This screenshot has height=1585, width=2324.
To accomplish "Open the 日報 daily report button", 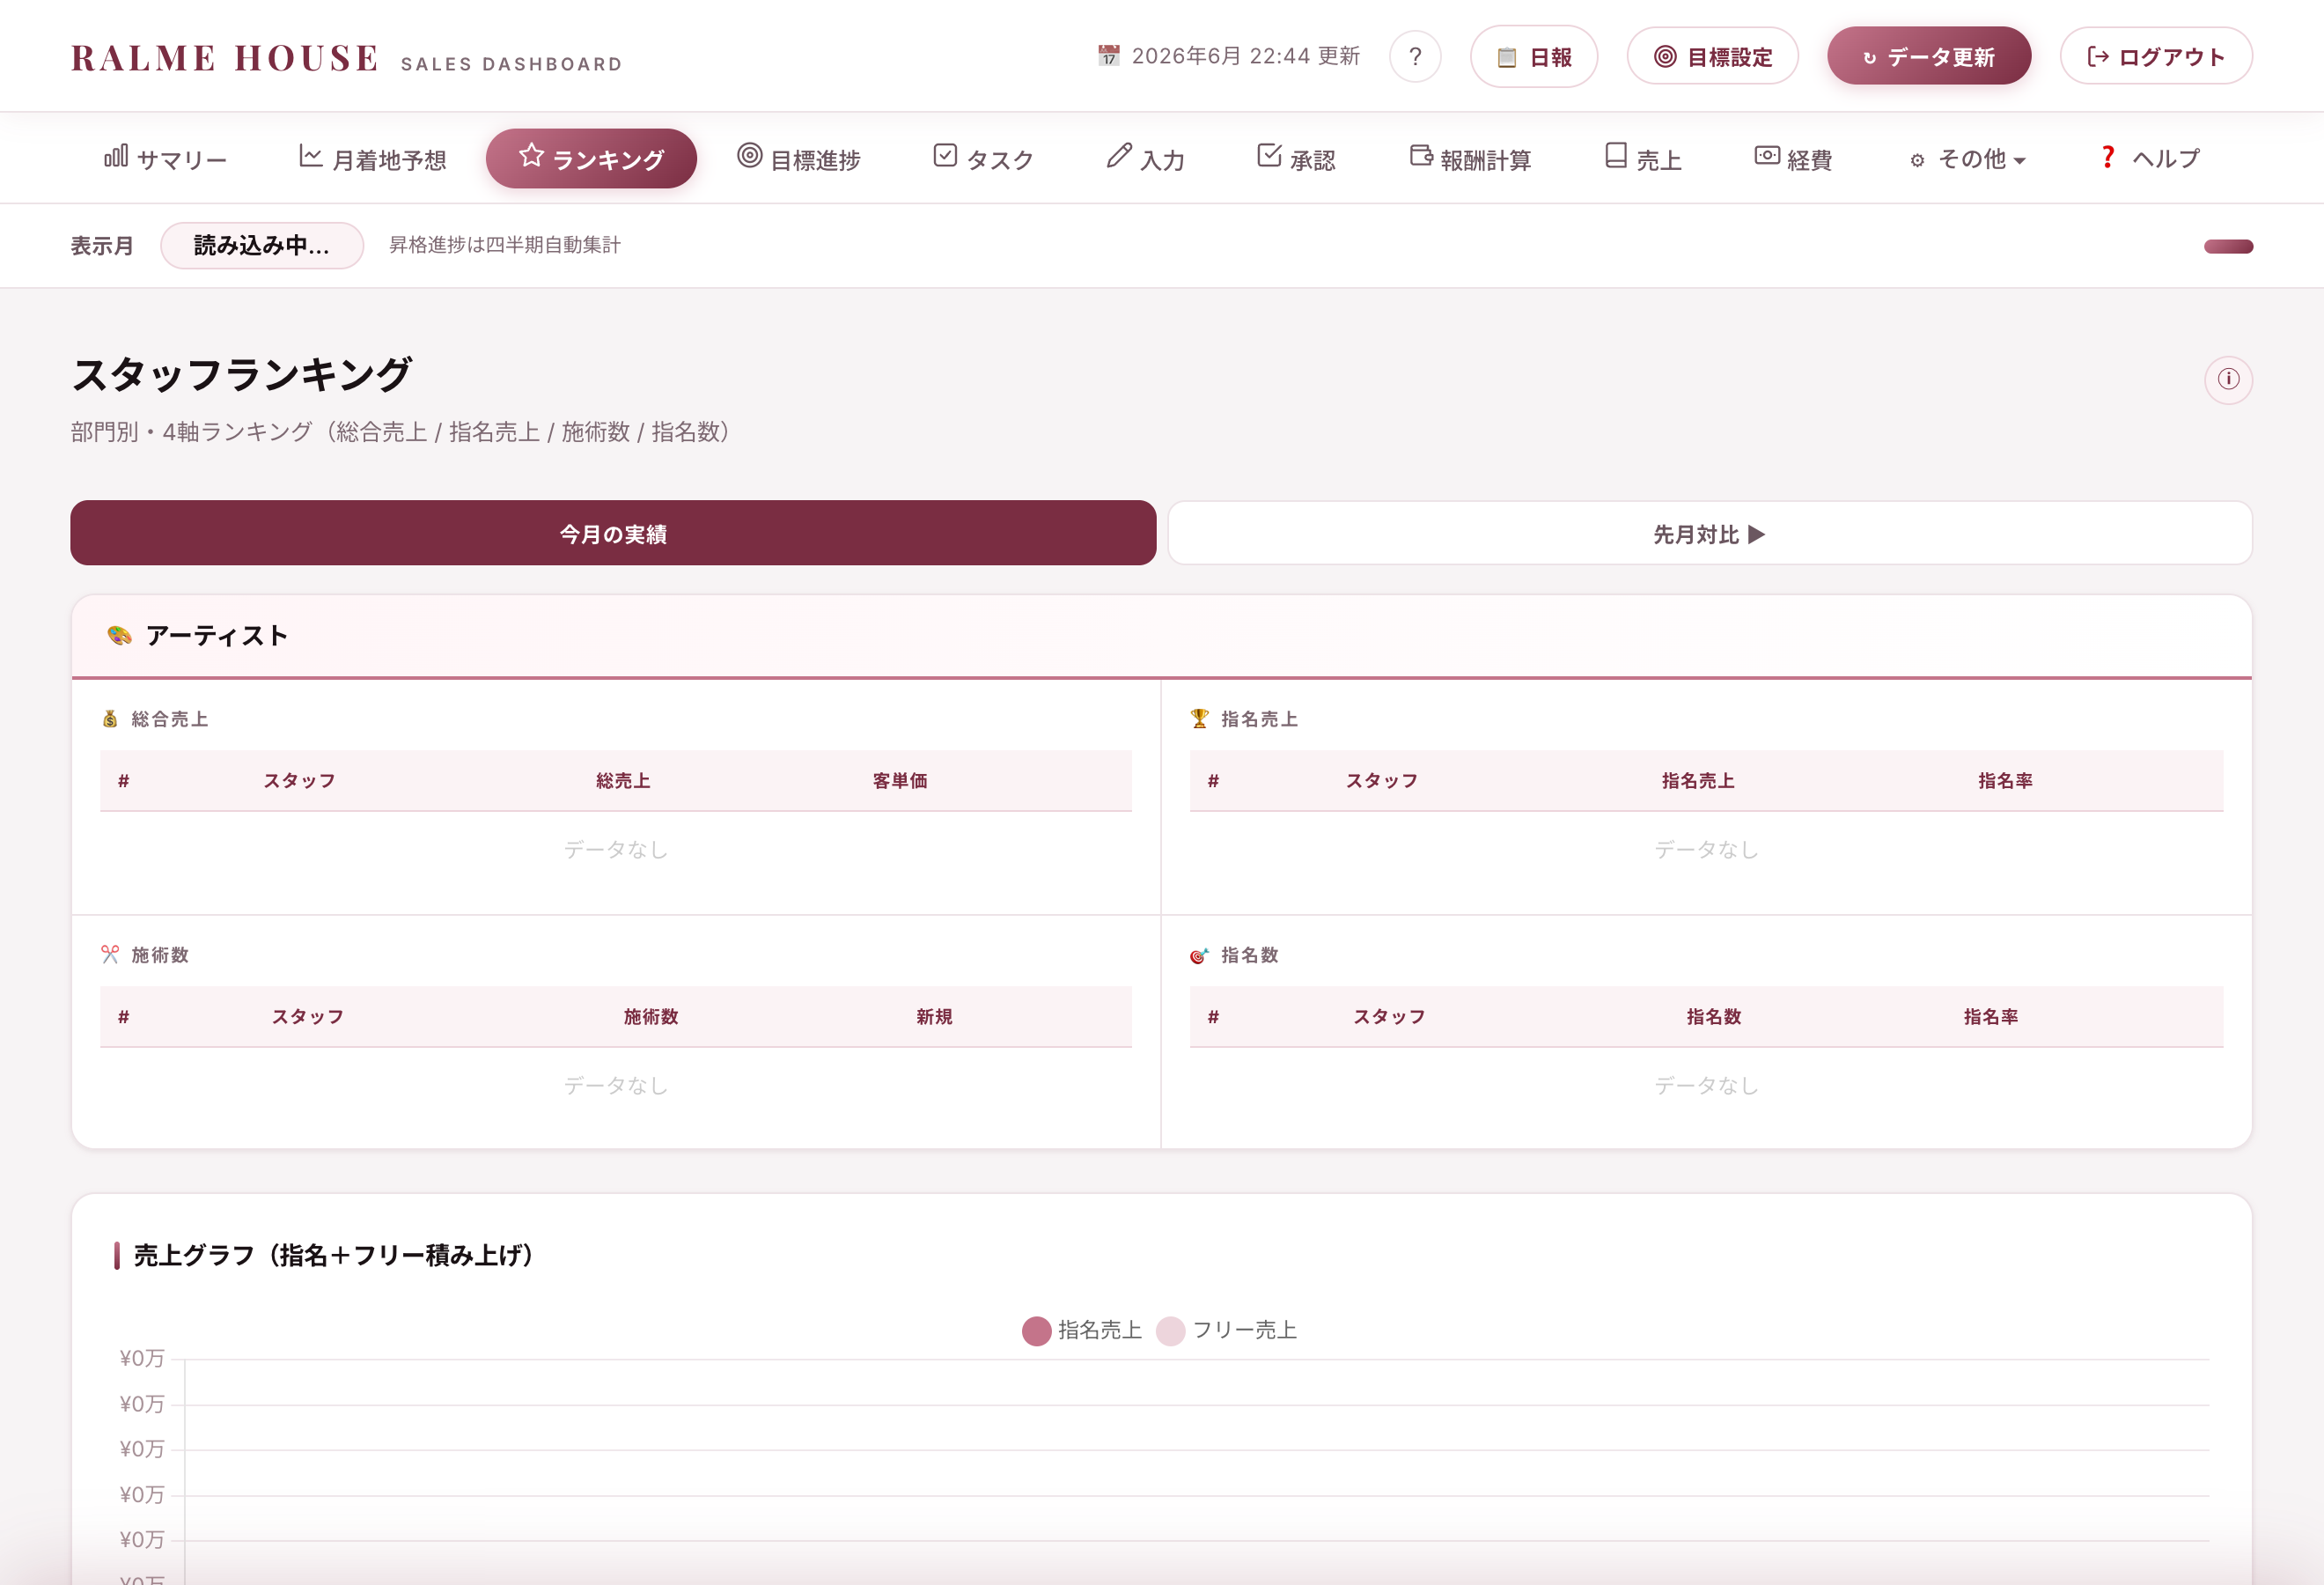I will tap(1534, 57).
